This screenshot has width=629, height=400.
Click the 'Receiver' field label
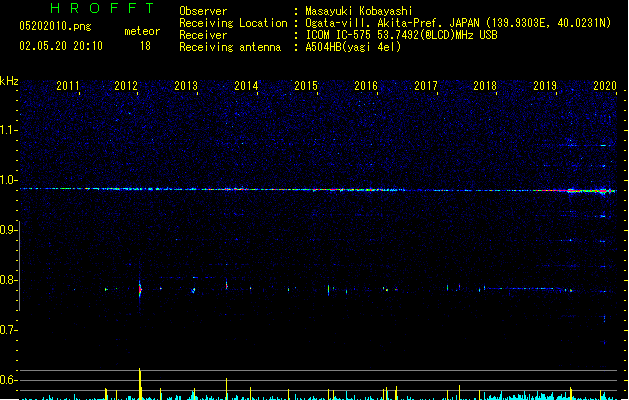tap(203, 35)
